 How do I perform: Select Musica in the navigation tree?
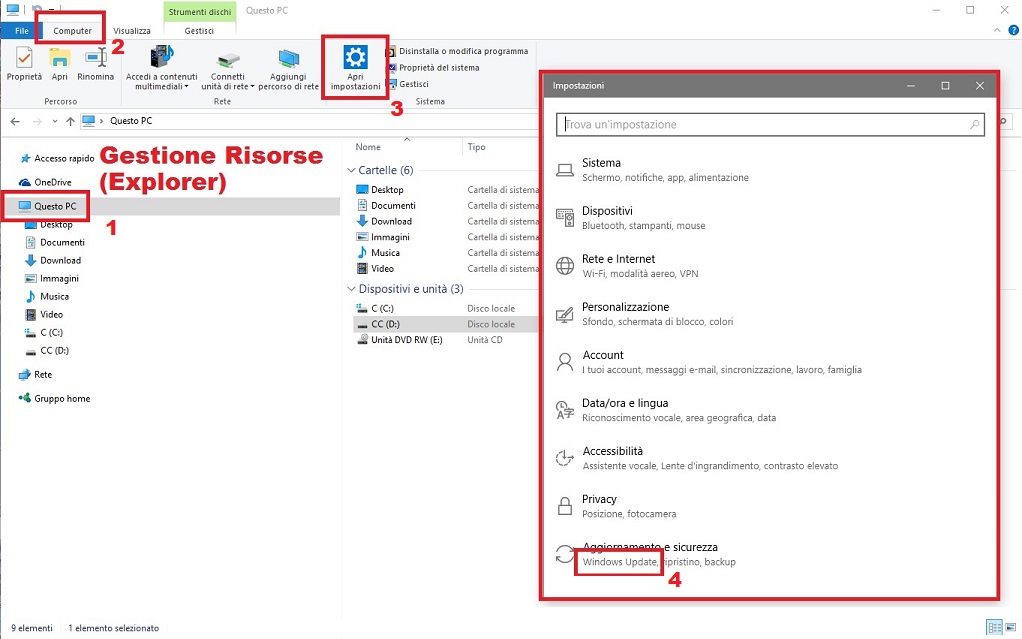coord(47,297)
